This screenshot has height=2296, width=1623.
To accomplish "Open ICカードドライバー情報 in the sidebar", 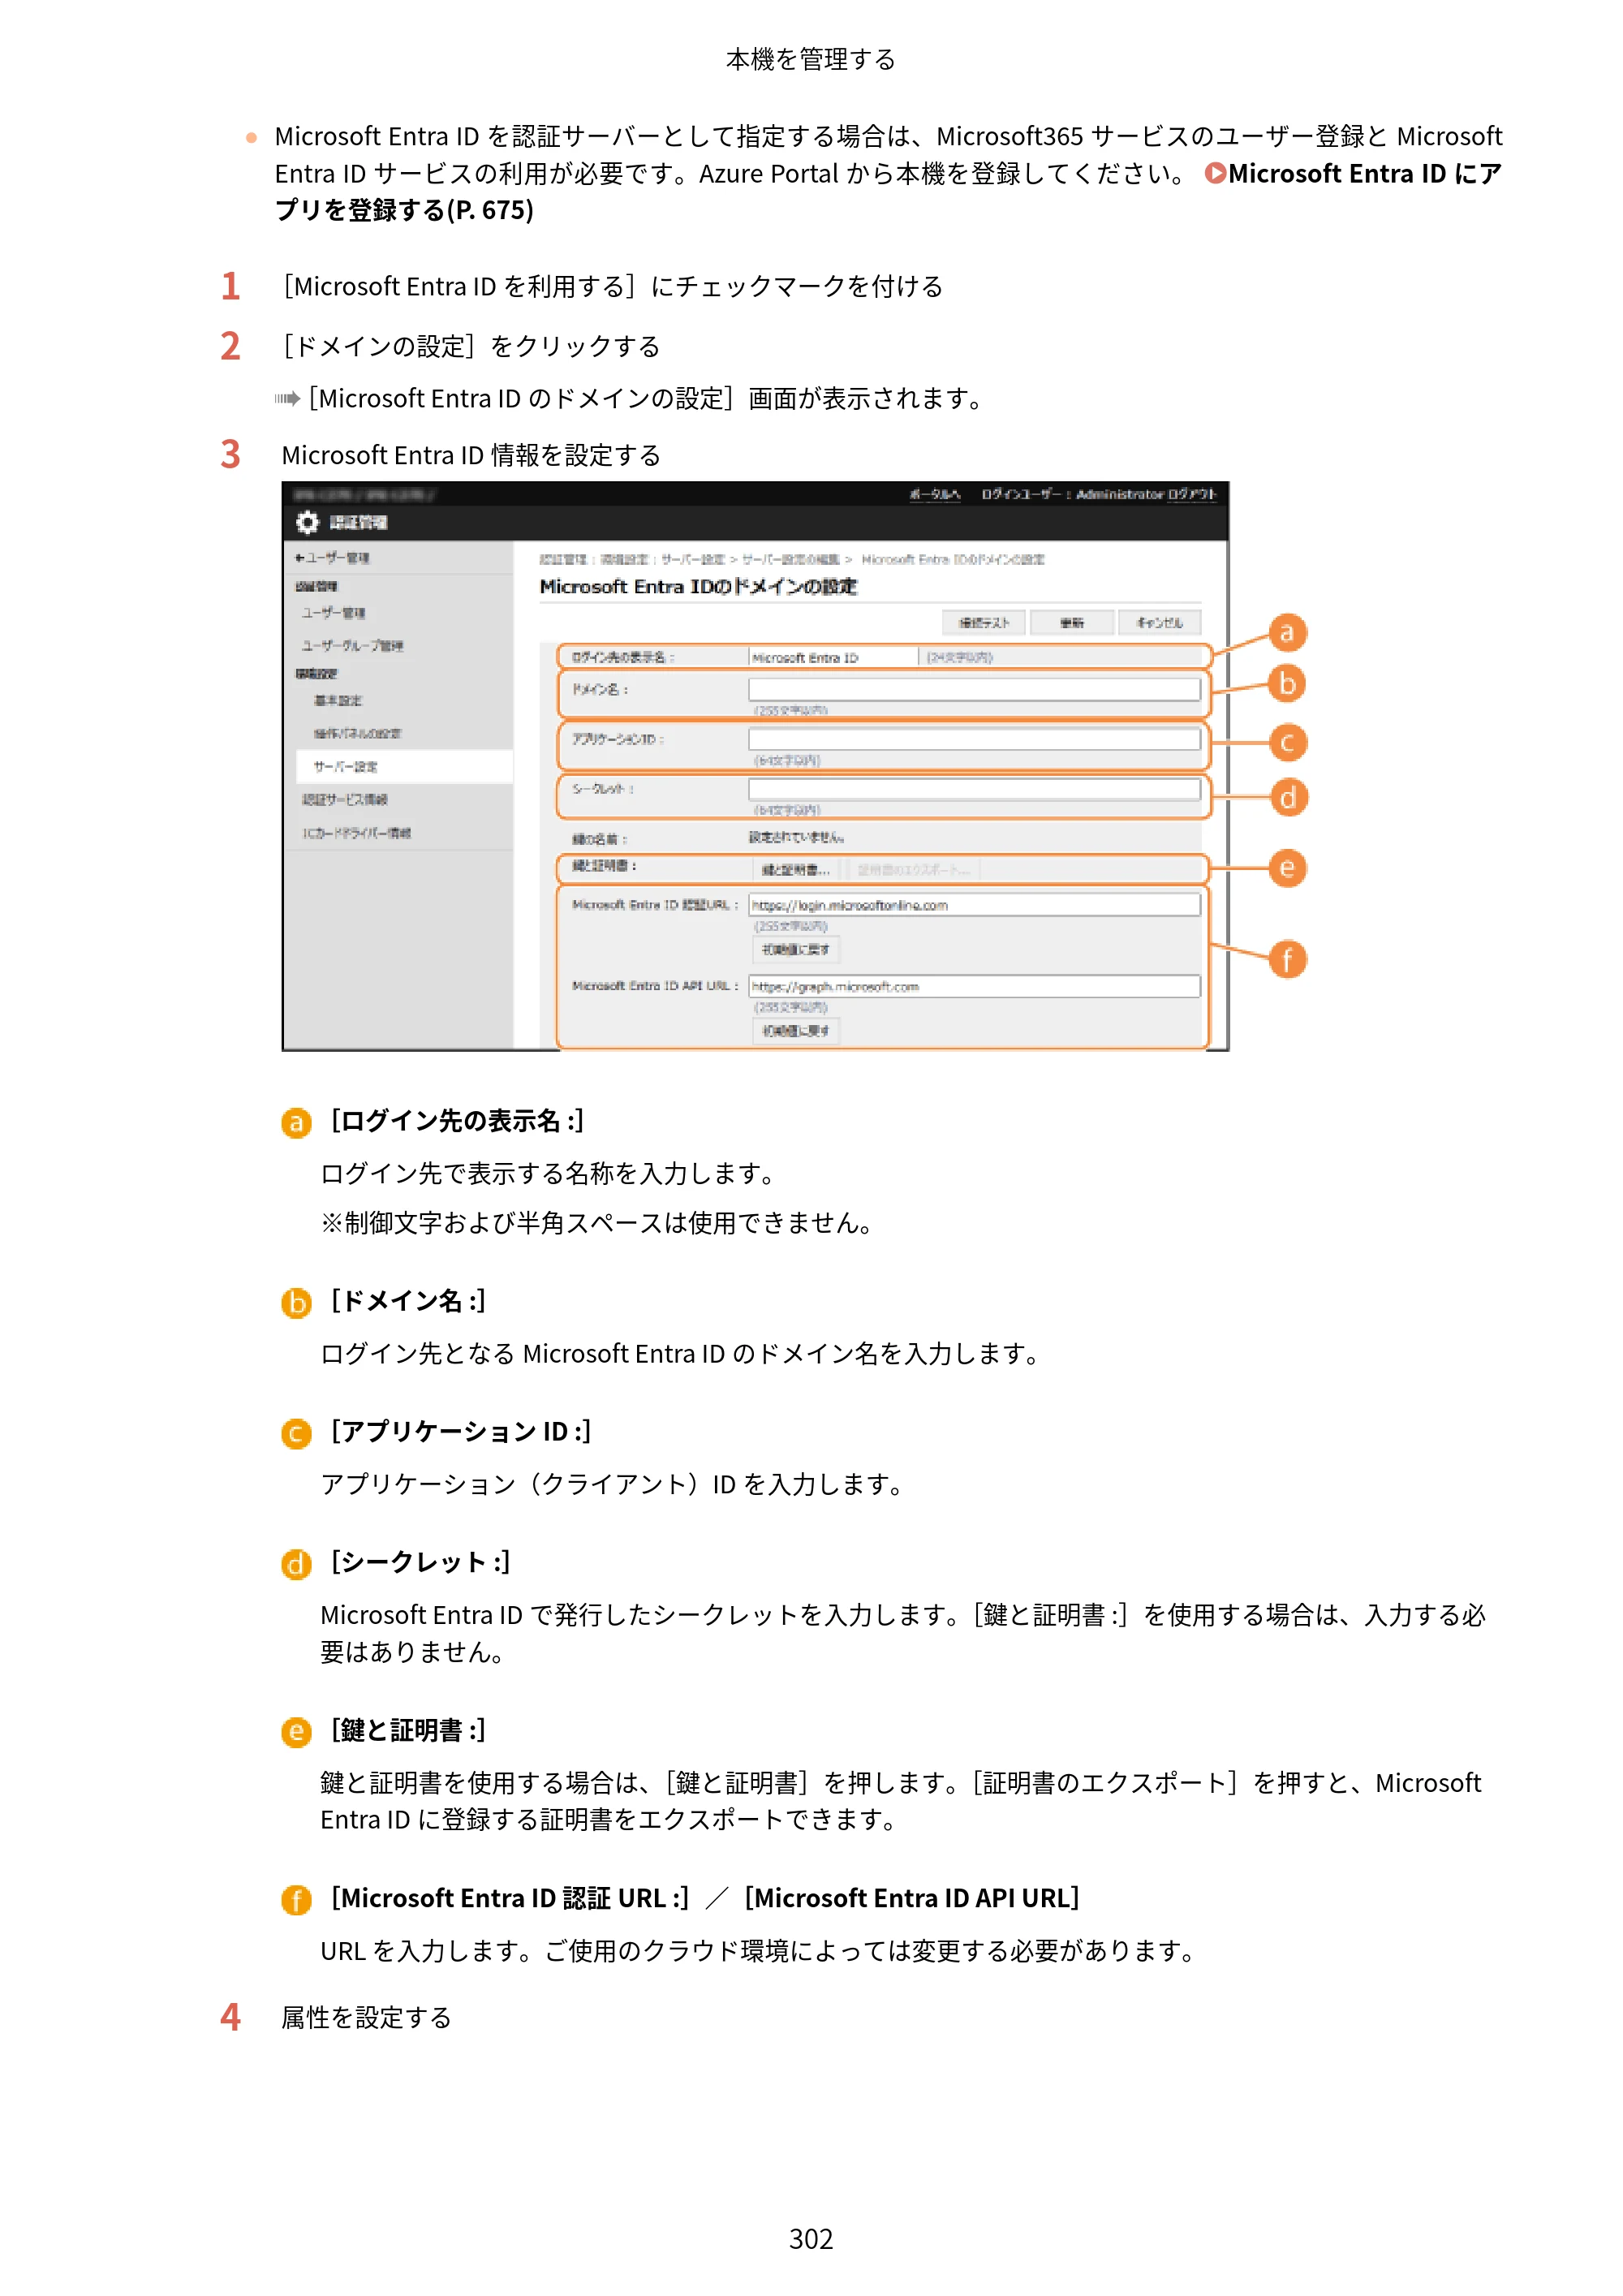I will (x=357, y=833).
